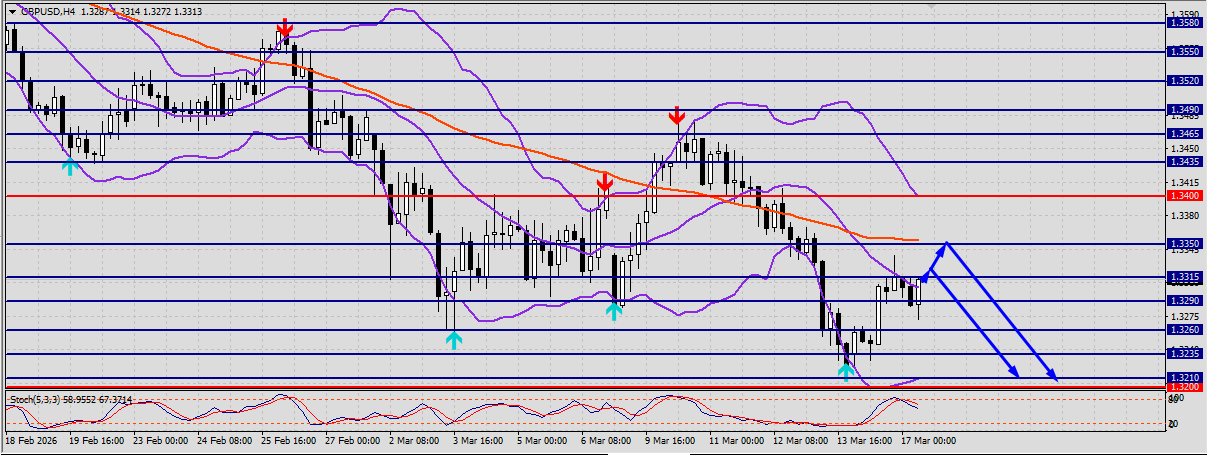Select the 1.3435 price level label
1207x455 pixels.
point(1183,161)
